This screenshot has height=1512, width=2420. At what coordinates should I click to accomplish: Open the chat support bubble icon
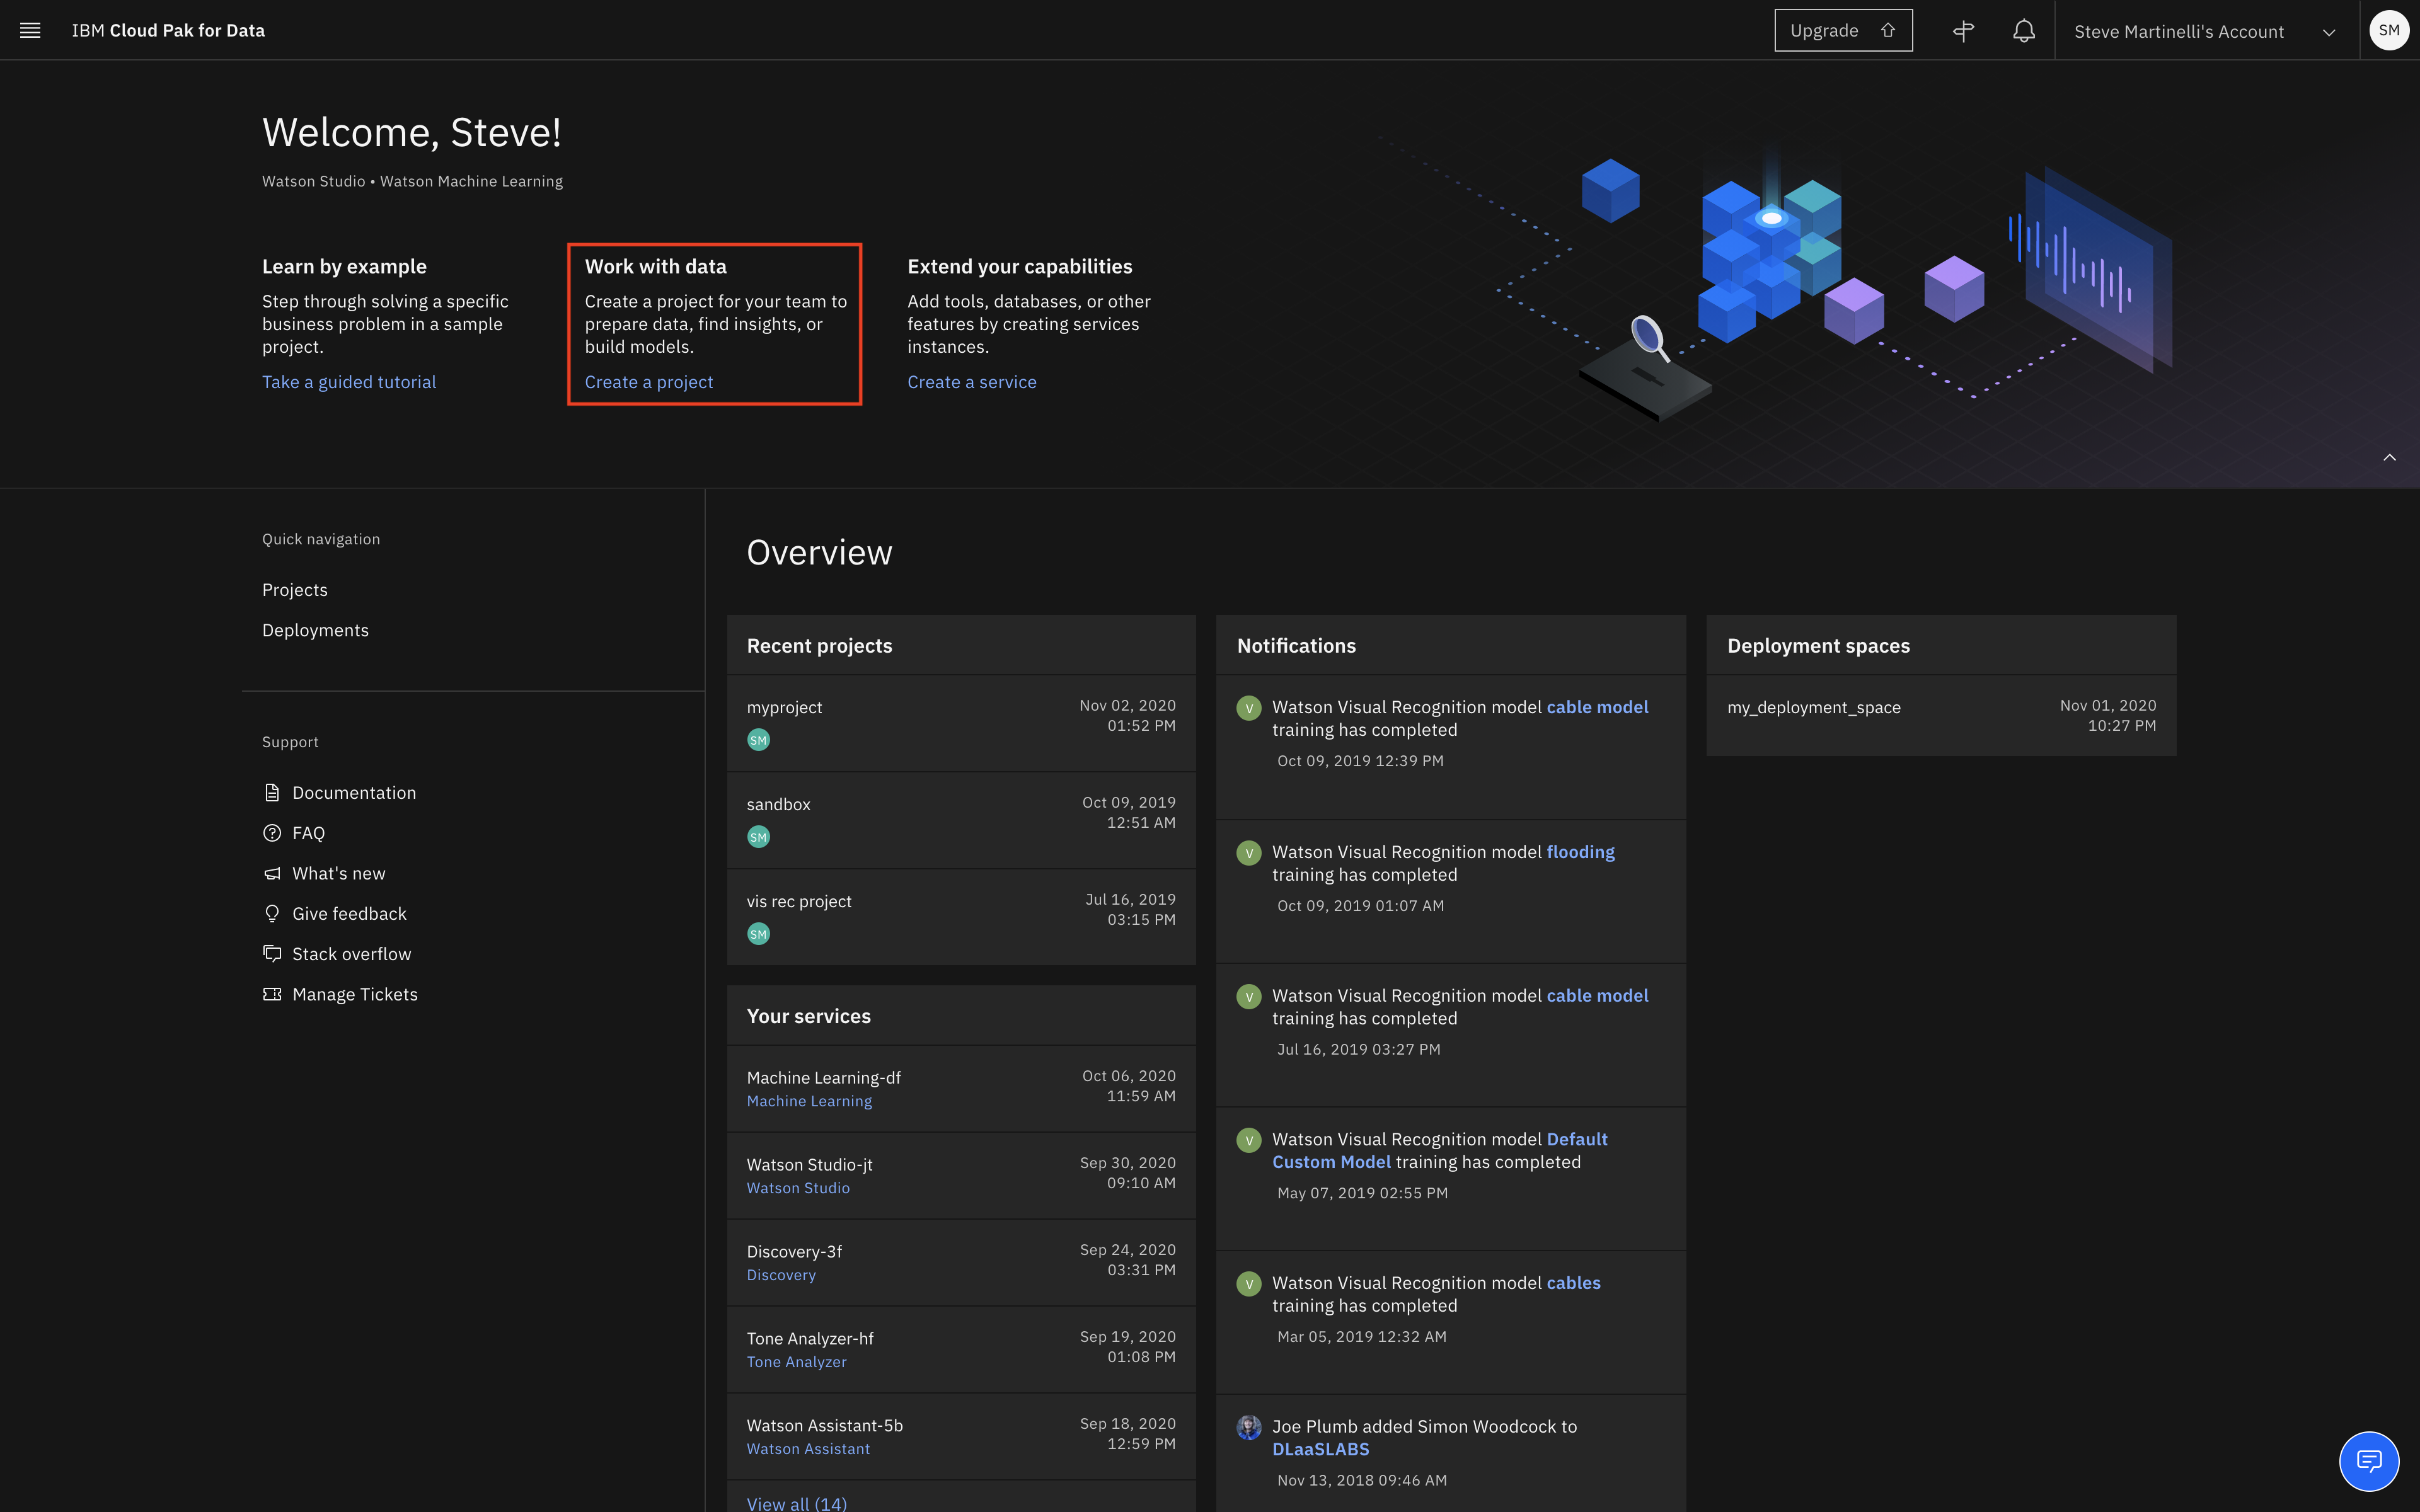[x=2368, y=1461]
